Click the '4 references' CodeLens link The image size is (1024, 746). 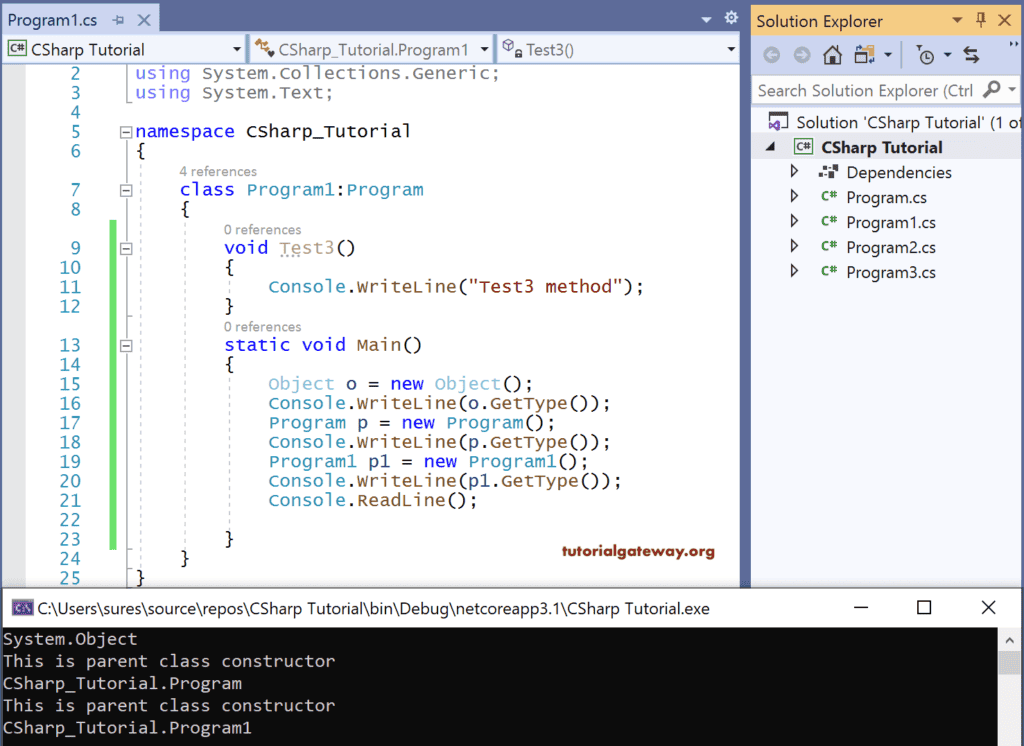point(218,171)
